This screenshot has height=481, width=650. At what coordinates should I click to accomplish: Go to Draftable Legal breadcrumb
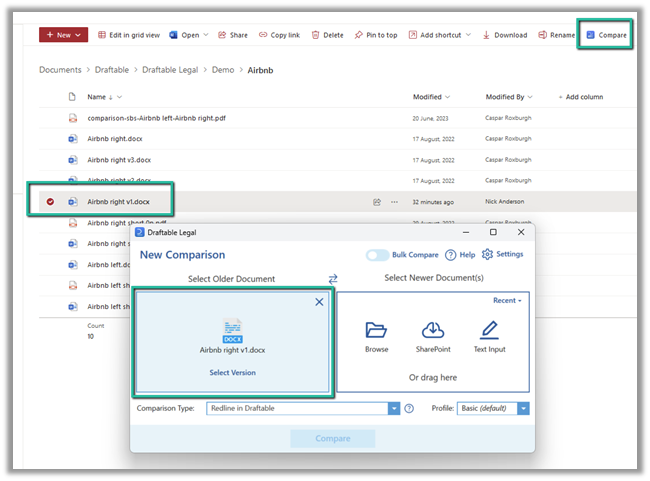pyautogui.click(x=170, y=70)
